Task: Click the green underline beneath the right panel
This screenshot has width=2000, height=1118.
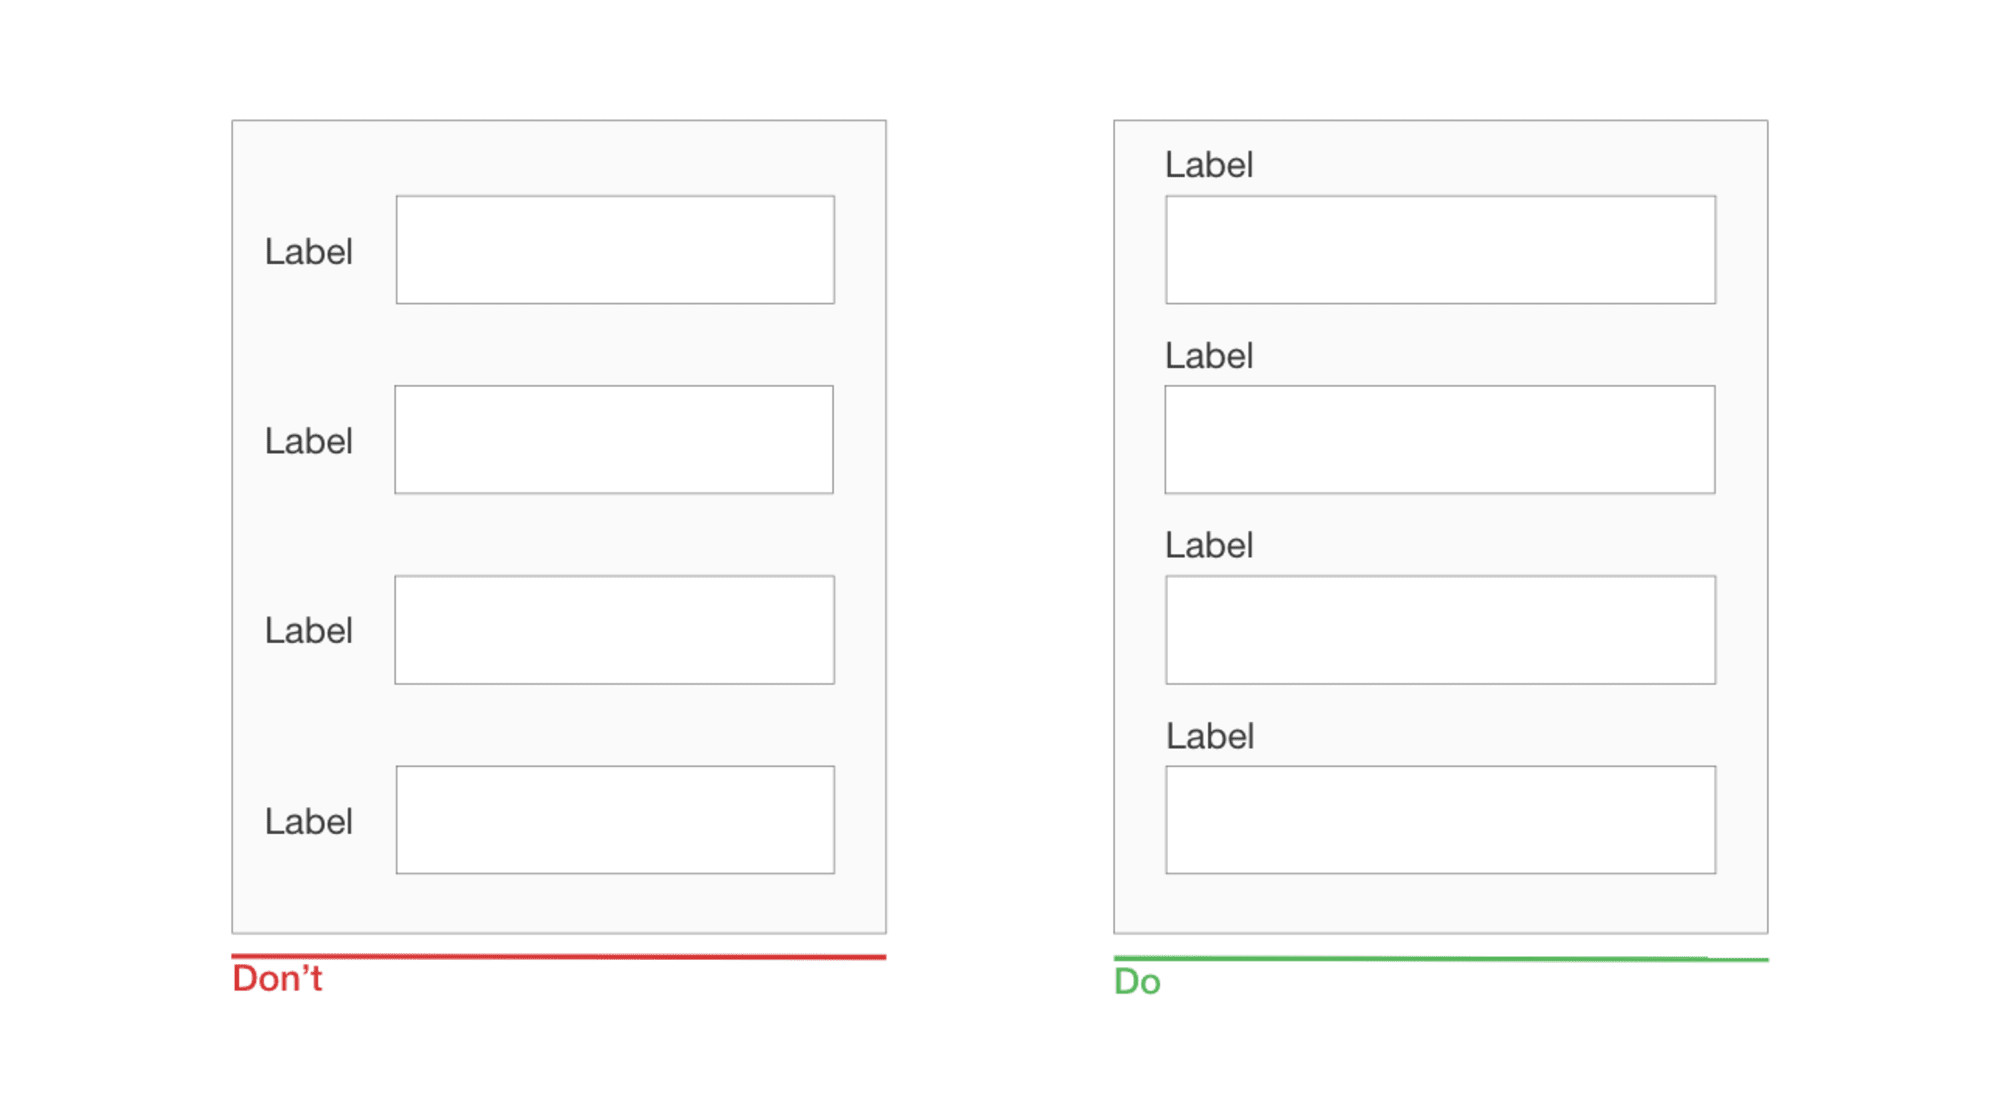Action: (x=1441, y=959)
